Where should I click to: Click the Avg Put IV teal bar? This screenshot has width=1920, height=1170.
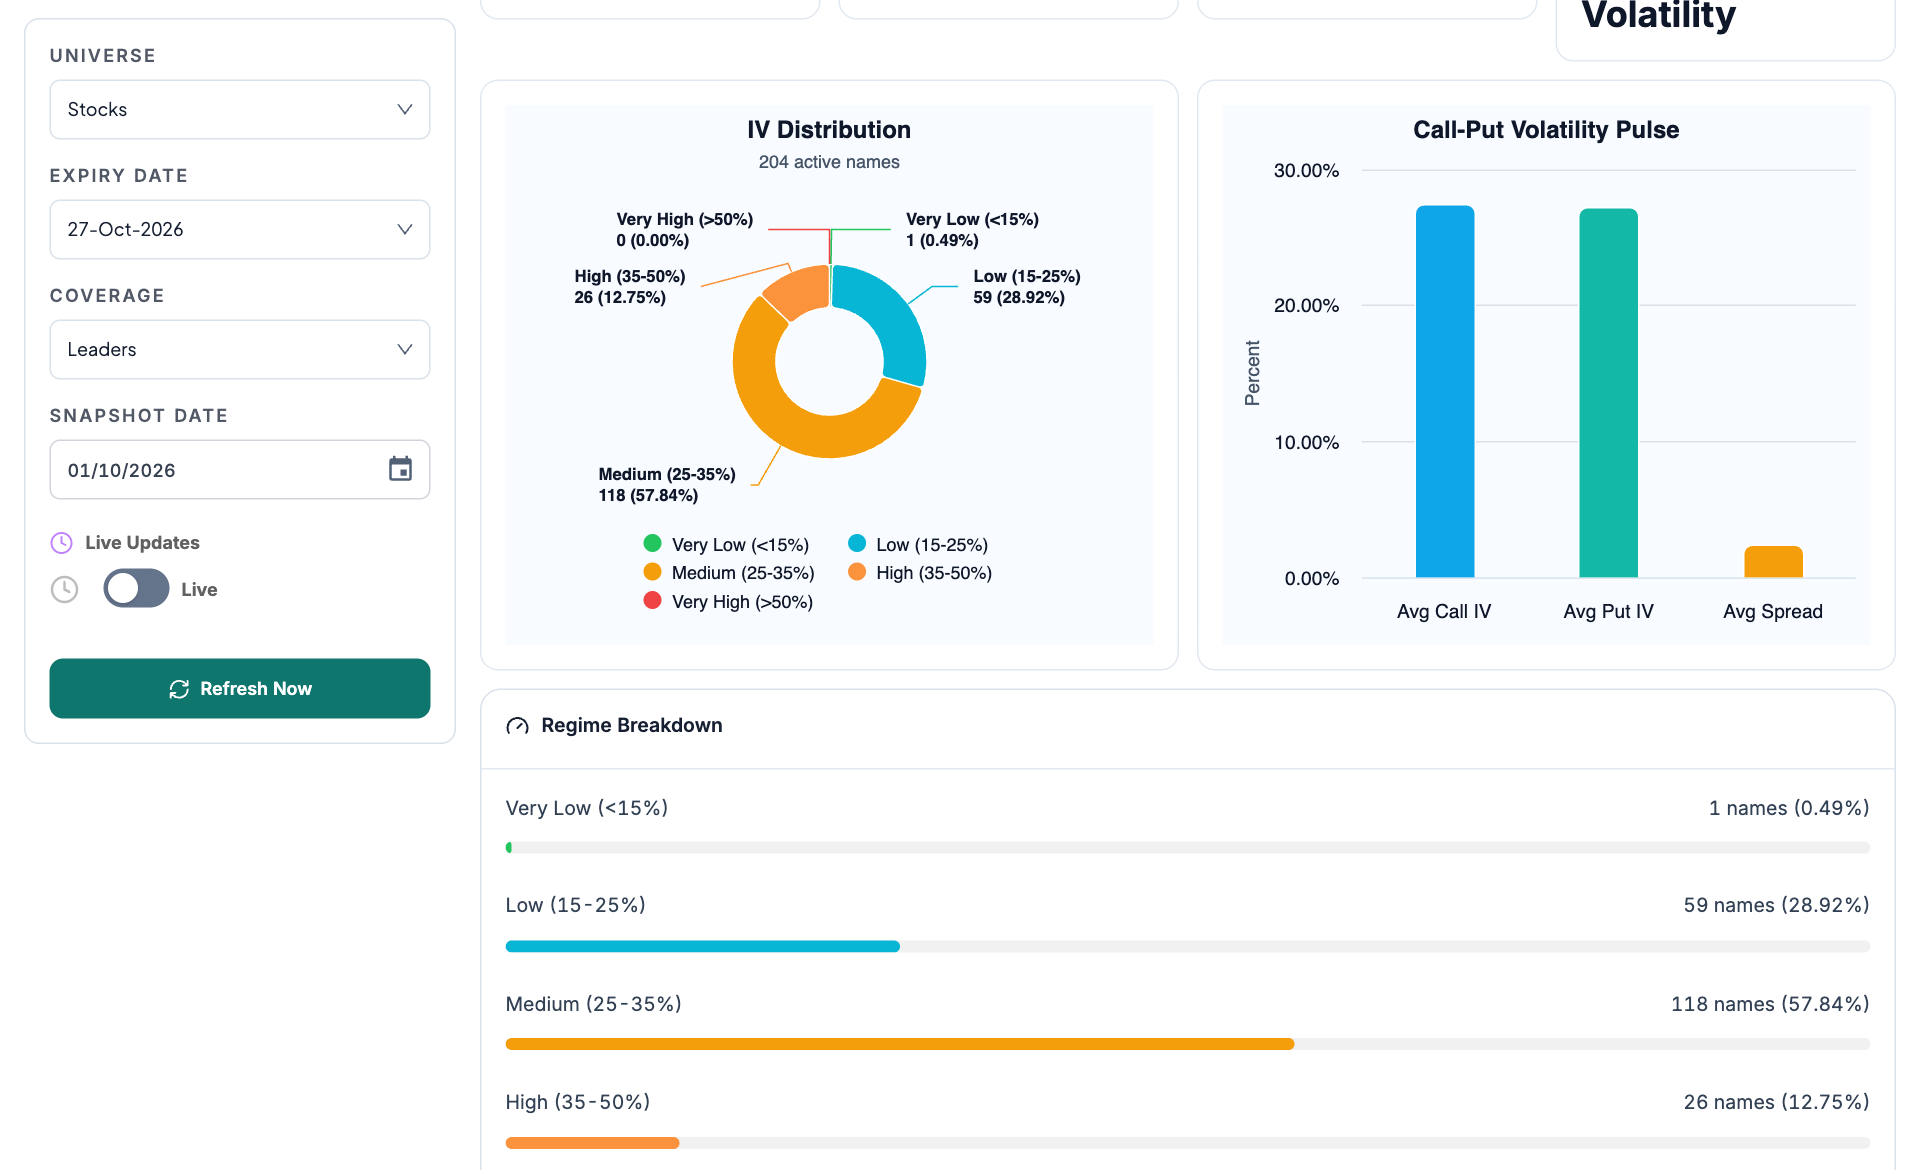click(1608, 393)
